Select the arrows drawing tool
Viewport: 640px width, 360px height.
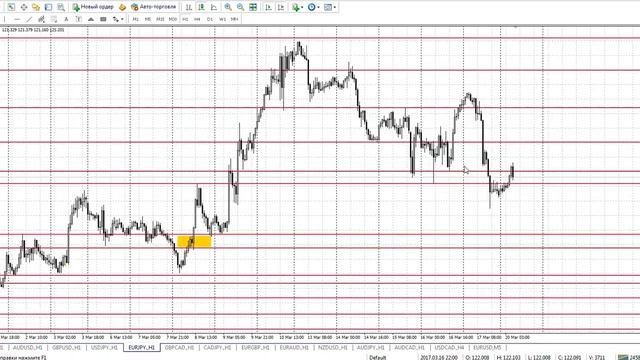116,19
